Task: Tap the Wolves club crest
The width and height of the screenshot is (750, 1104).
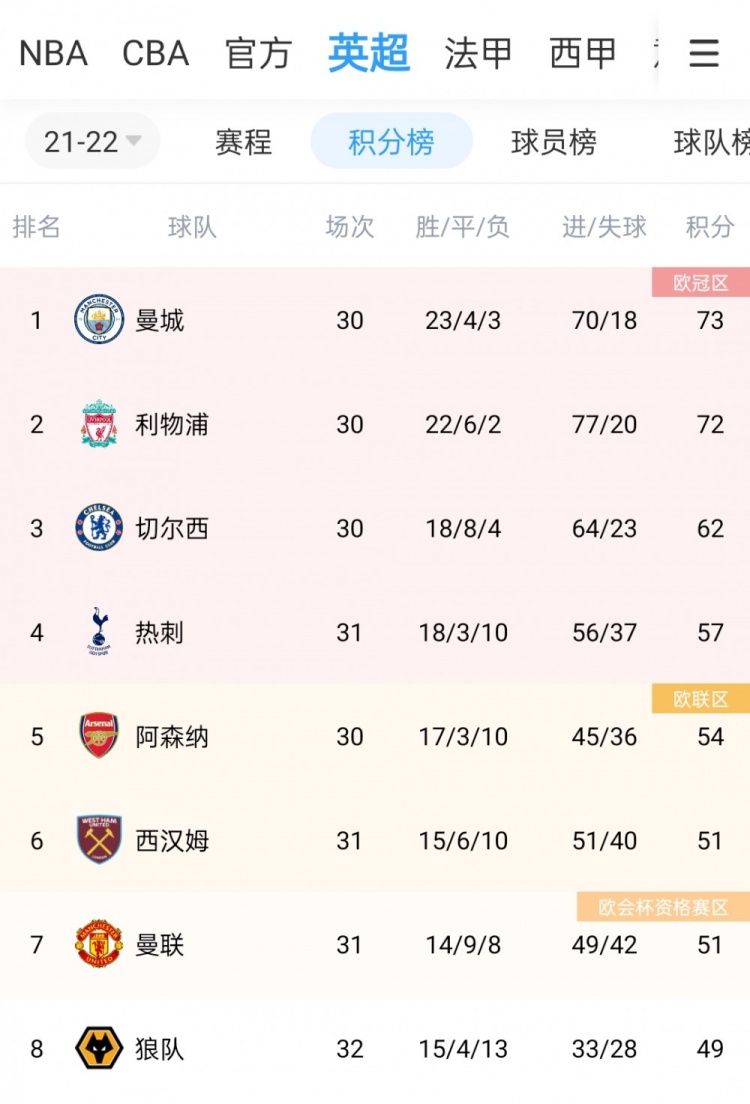Action: [99, 1048]
